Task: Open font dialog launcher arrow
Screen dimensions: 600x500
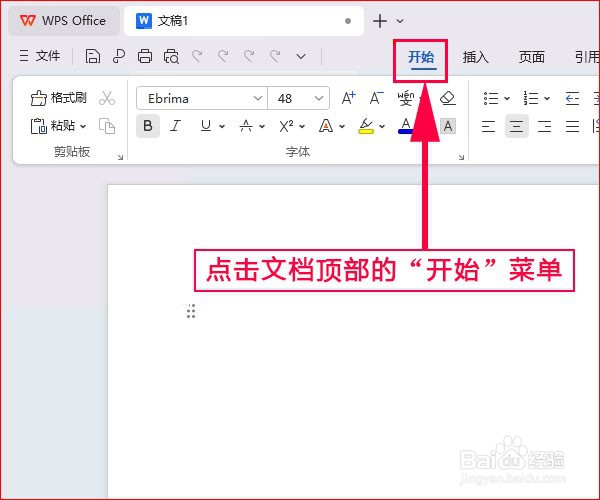Action: coord(461,157)
